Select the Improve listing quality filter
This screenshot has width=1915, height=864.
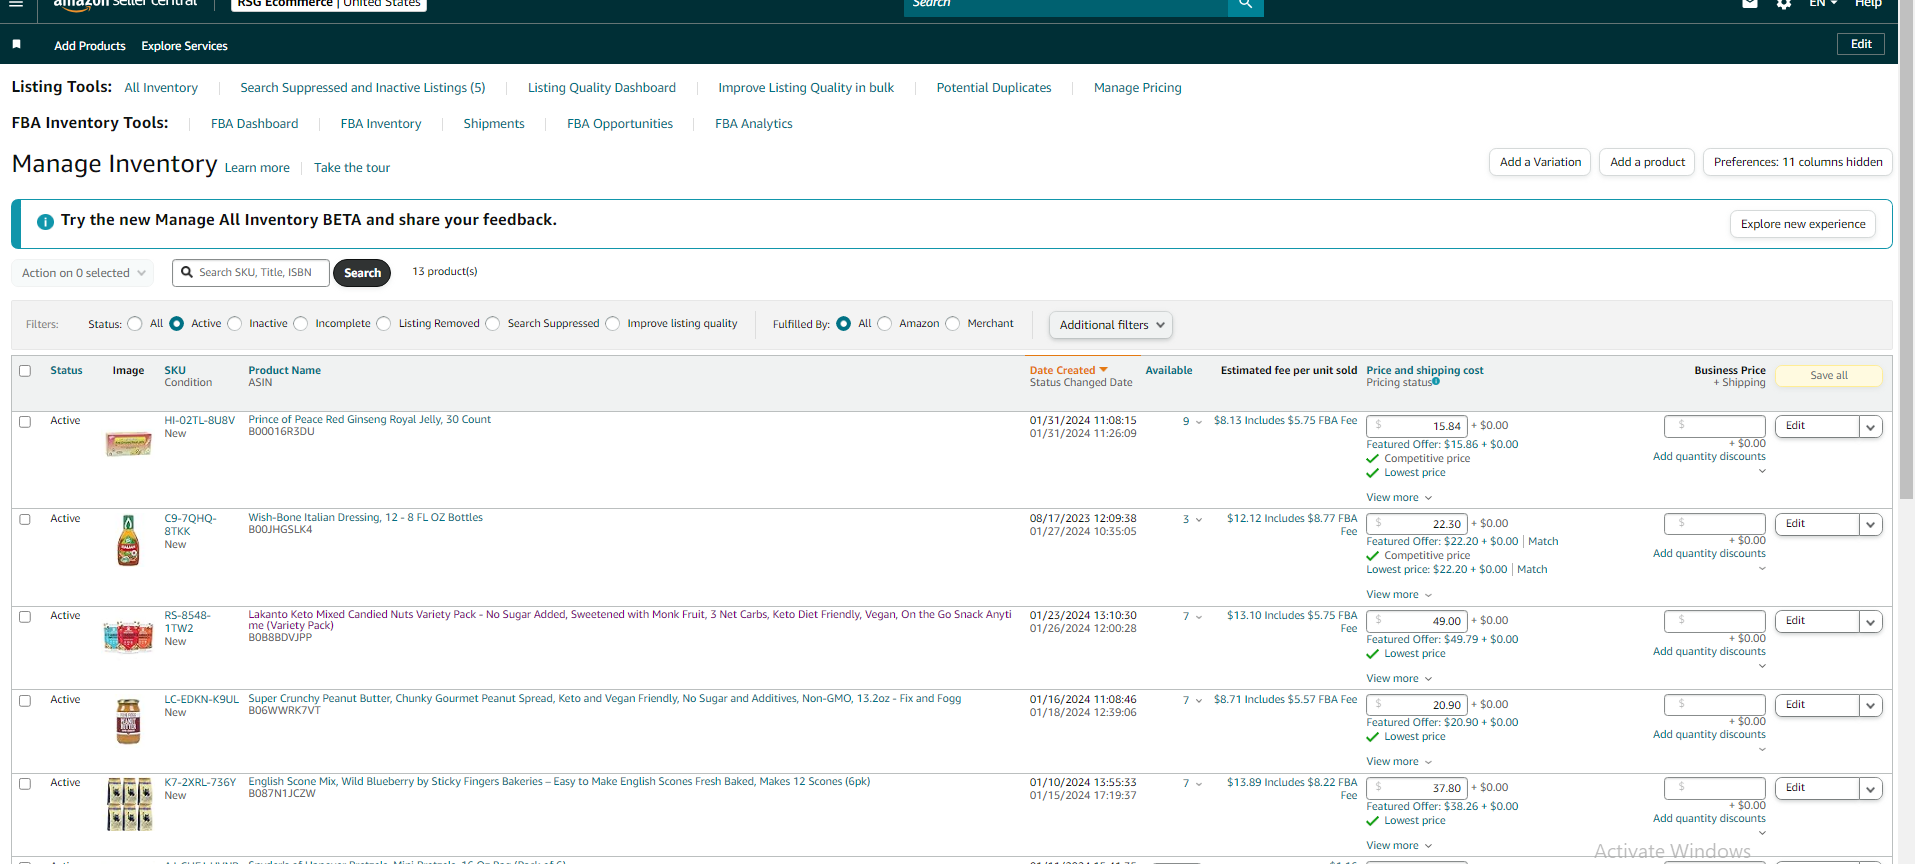click(613, 324)
